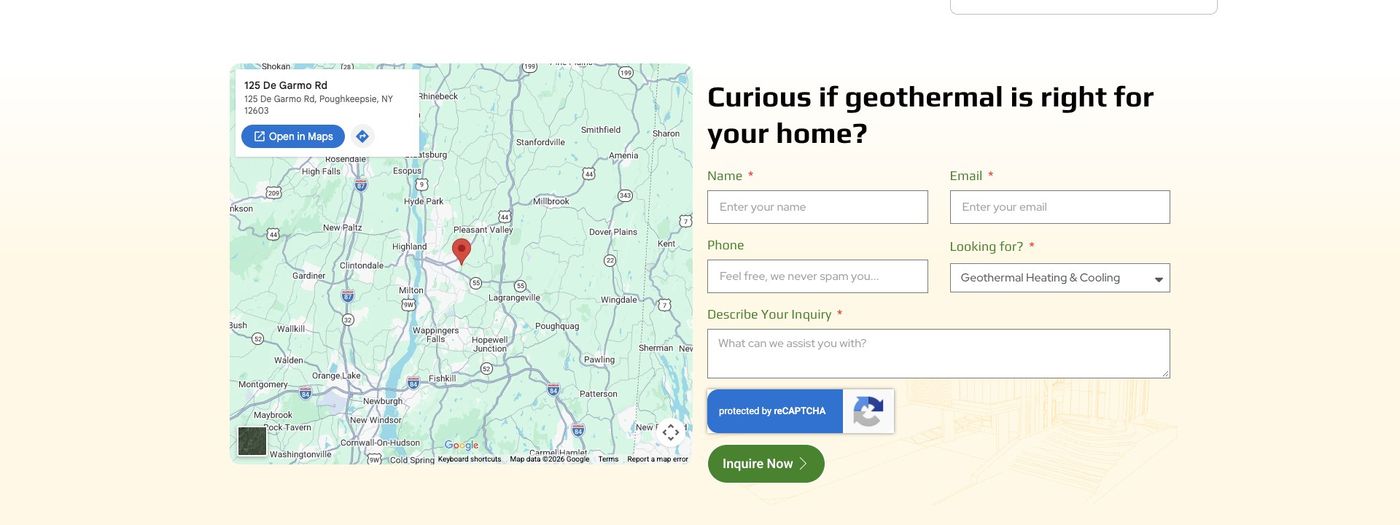Click the Wappingers Falls map label
Viewport: 1400px width, 525px height.
pos(435,334)
